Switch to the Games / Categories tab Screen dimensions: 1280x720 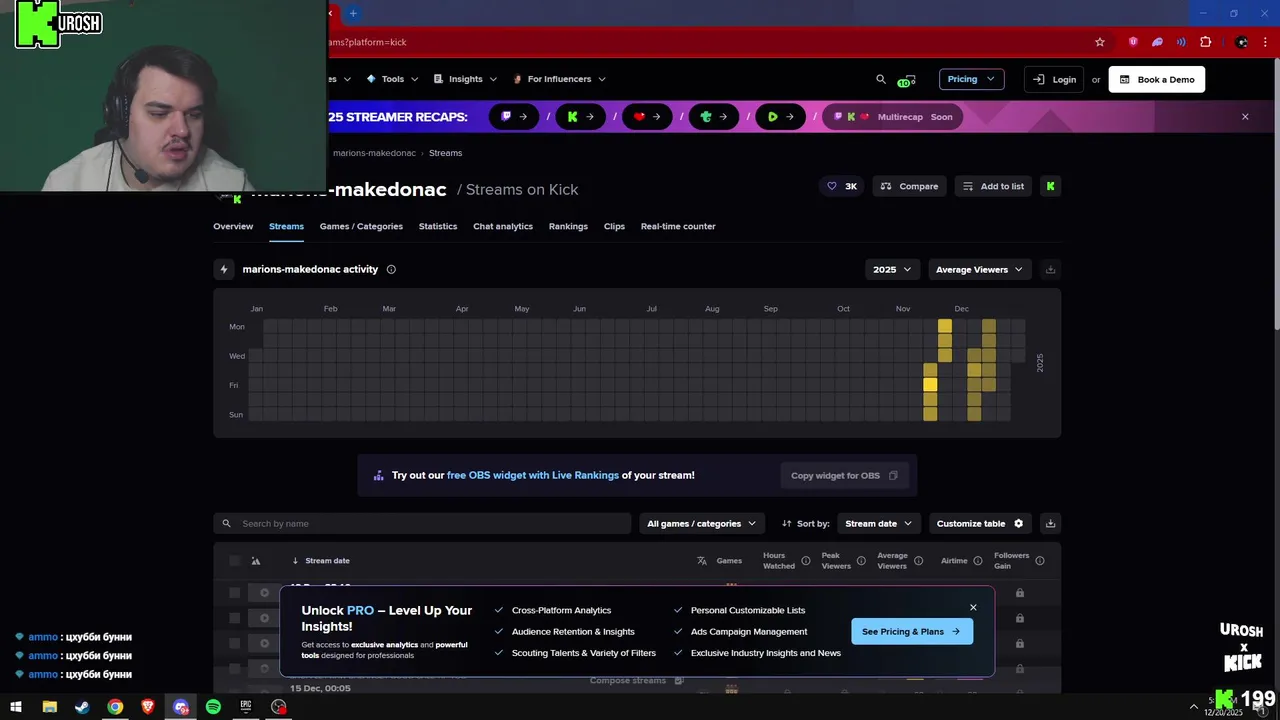pyautogui.click(x=361, y=226)
